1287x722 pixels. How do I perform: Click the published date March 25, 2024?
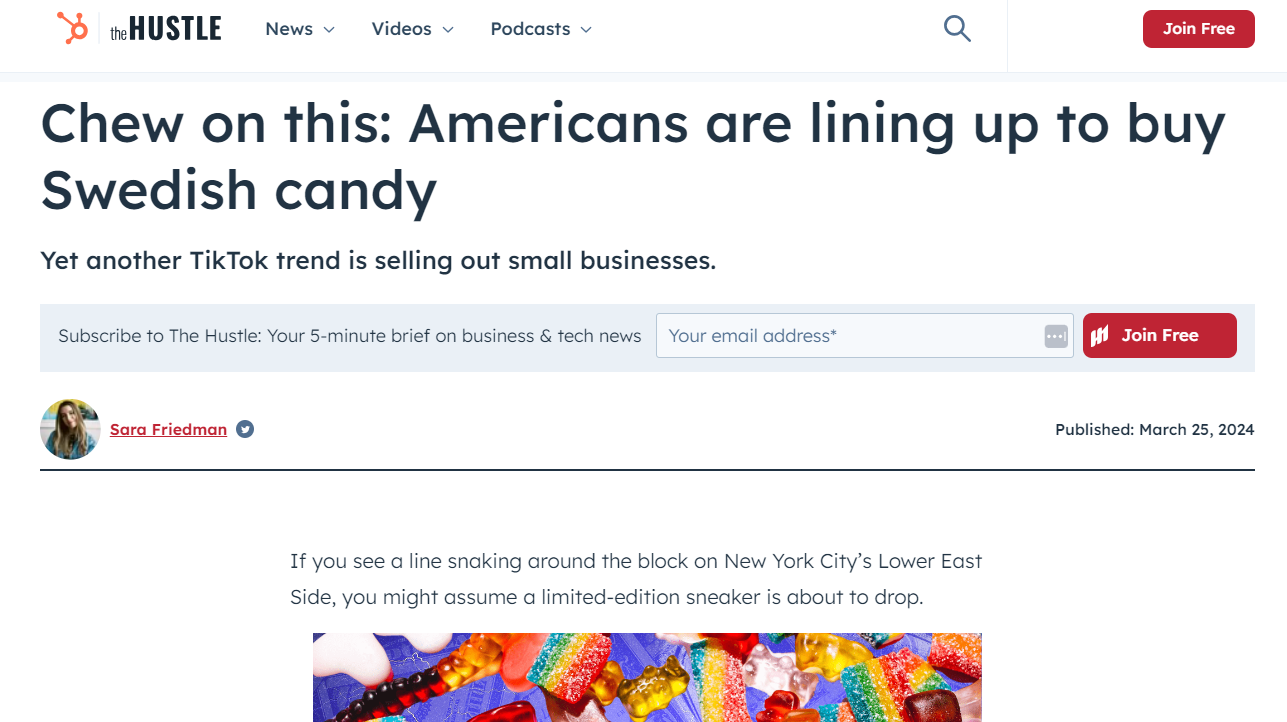(1154, 430)
